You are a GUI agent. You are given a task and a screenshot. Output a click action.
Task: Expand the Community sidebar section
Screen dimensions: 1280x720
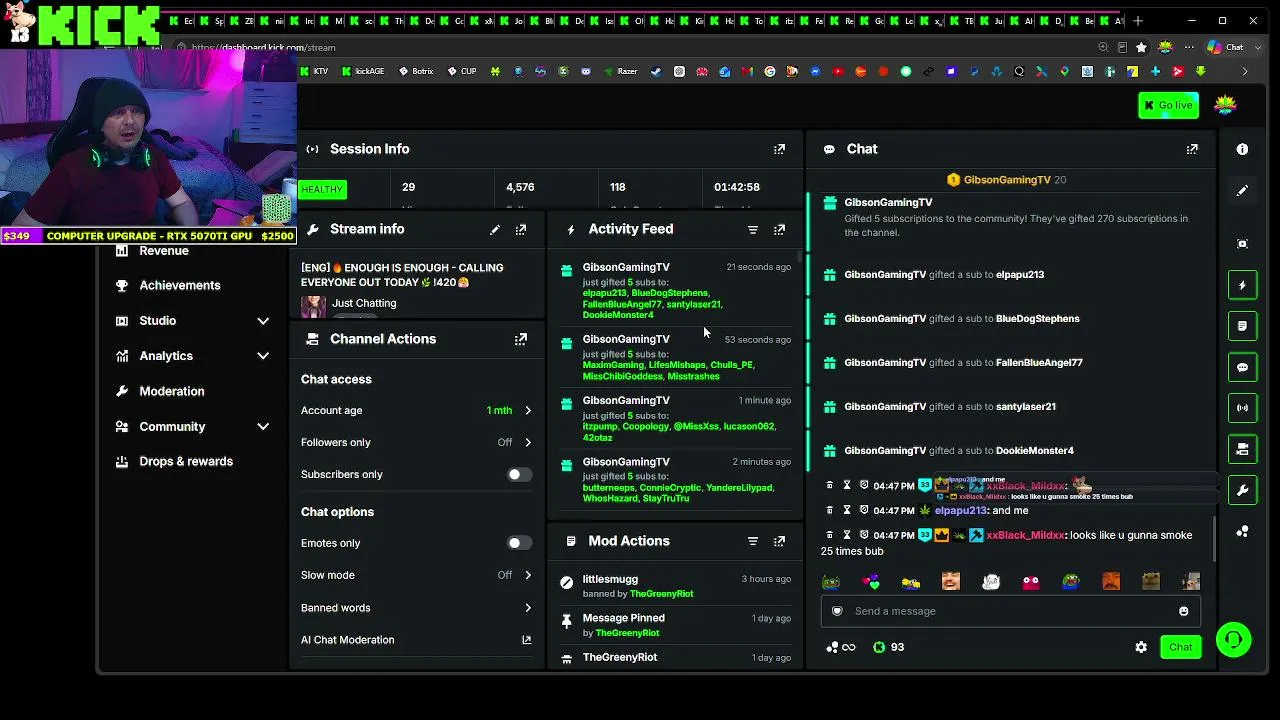click(263, 427)
